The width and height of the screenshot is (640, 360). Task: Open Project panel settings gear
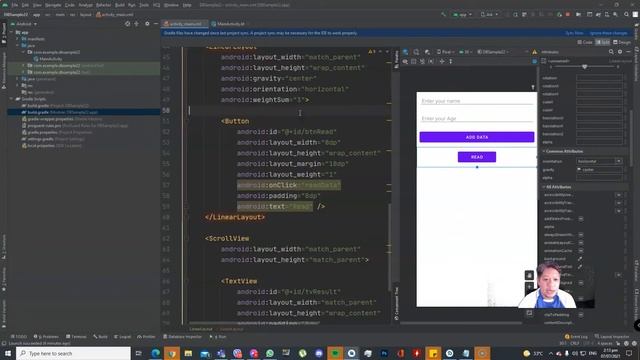point(147,24)
